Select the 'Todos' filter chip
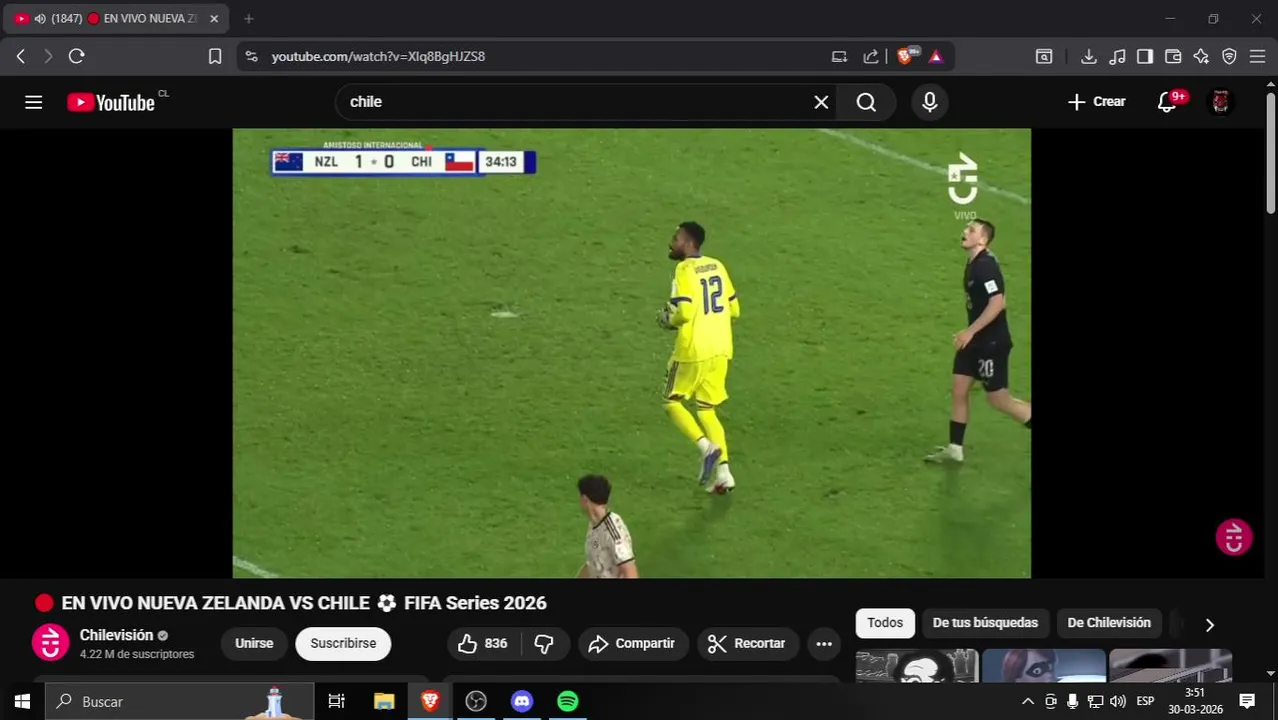 pos(885,622)
